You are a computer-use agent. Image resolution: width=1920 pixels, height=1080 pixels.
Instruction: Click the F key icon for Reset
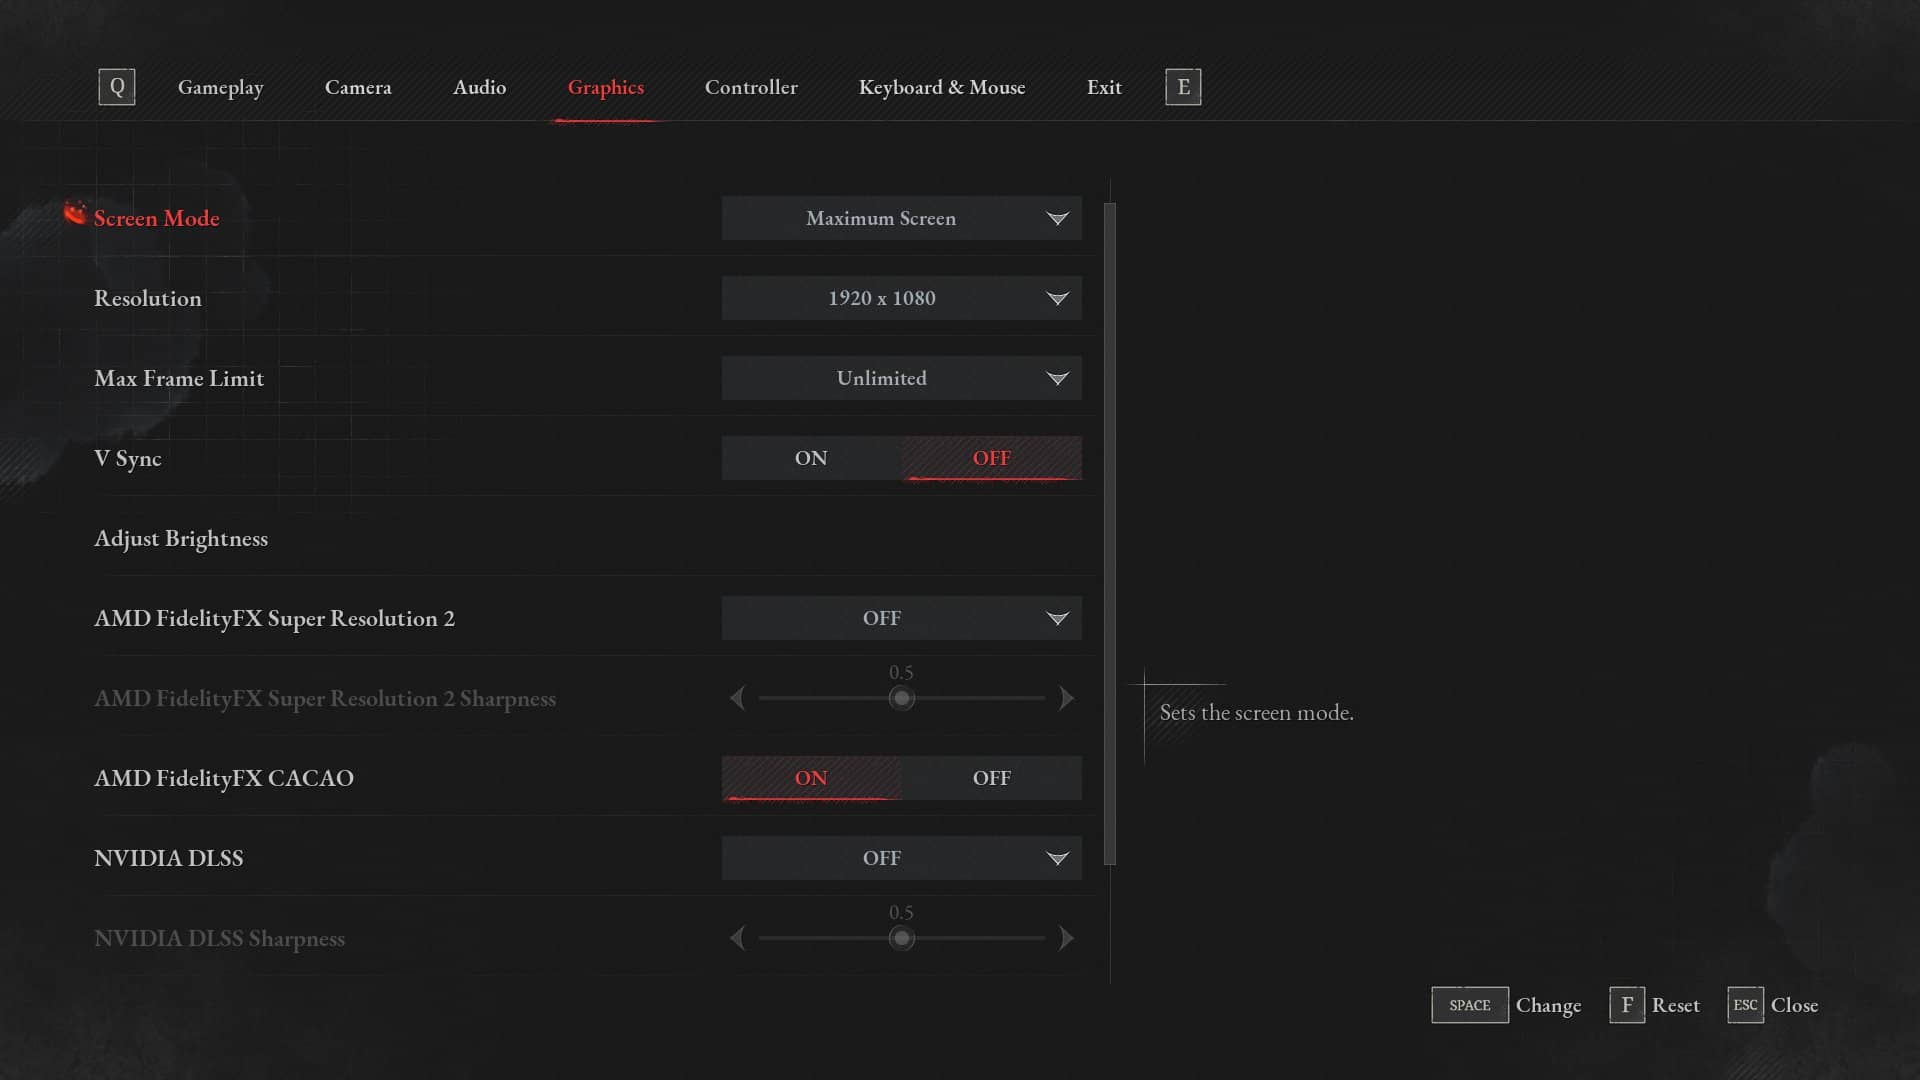[x=1627, y=1005]
